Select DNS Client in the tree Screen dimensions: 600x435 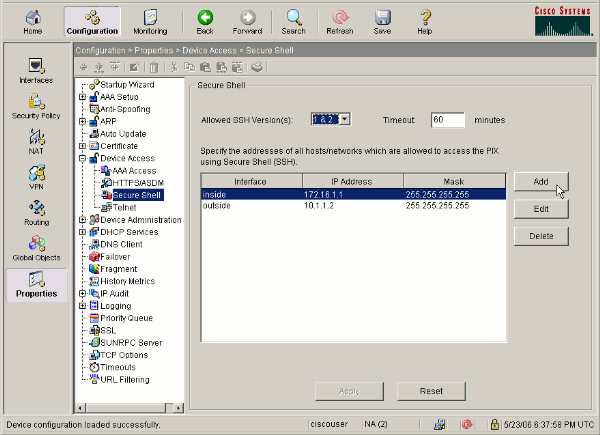point(121,244)
